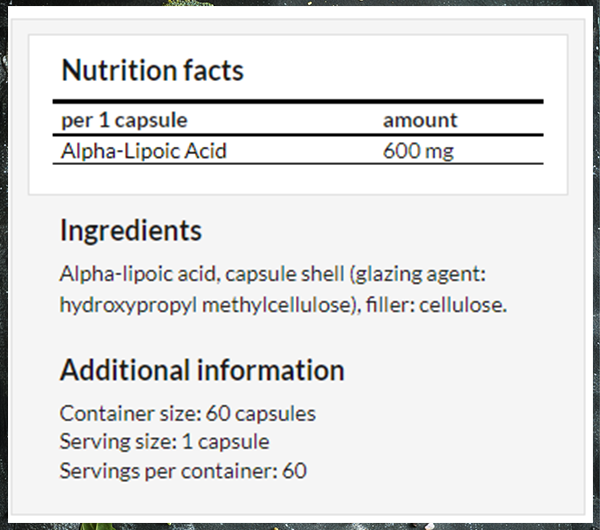Select the Alpha-Lipoic Acid row label
The image size is (600, 530).
[144, 151]
